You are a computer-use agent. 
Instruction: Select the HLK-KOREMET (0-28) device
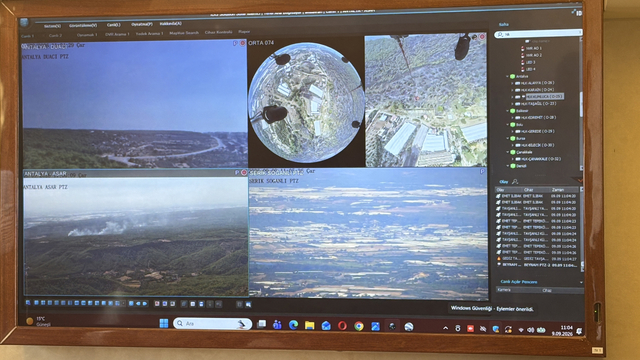(x=538, y=118)
